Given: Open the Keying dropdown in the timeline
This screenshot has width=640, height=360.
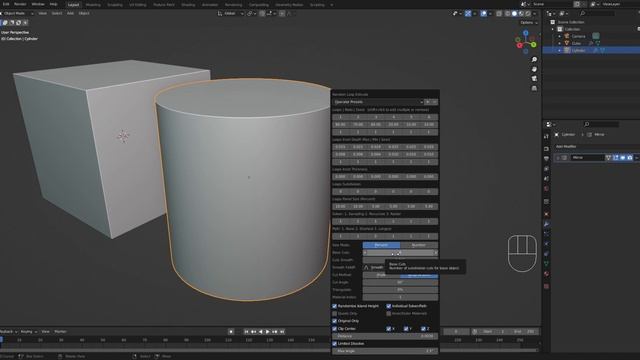Looking at the screenshot, I should click(x=29, y=332).
